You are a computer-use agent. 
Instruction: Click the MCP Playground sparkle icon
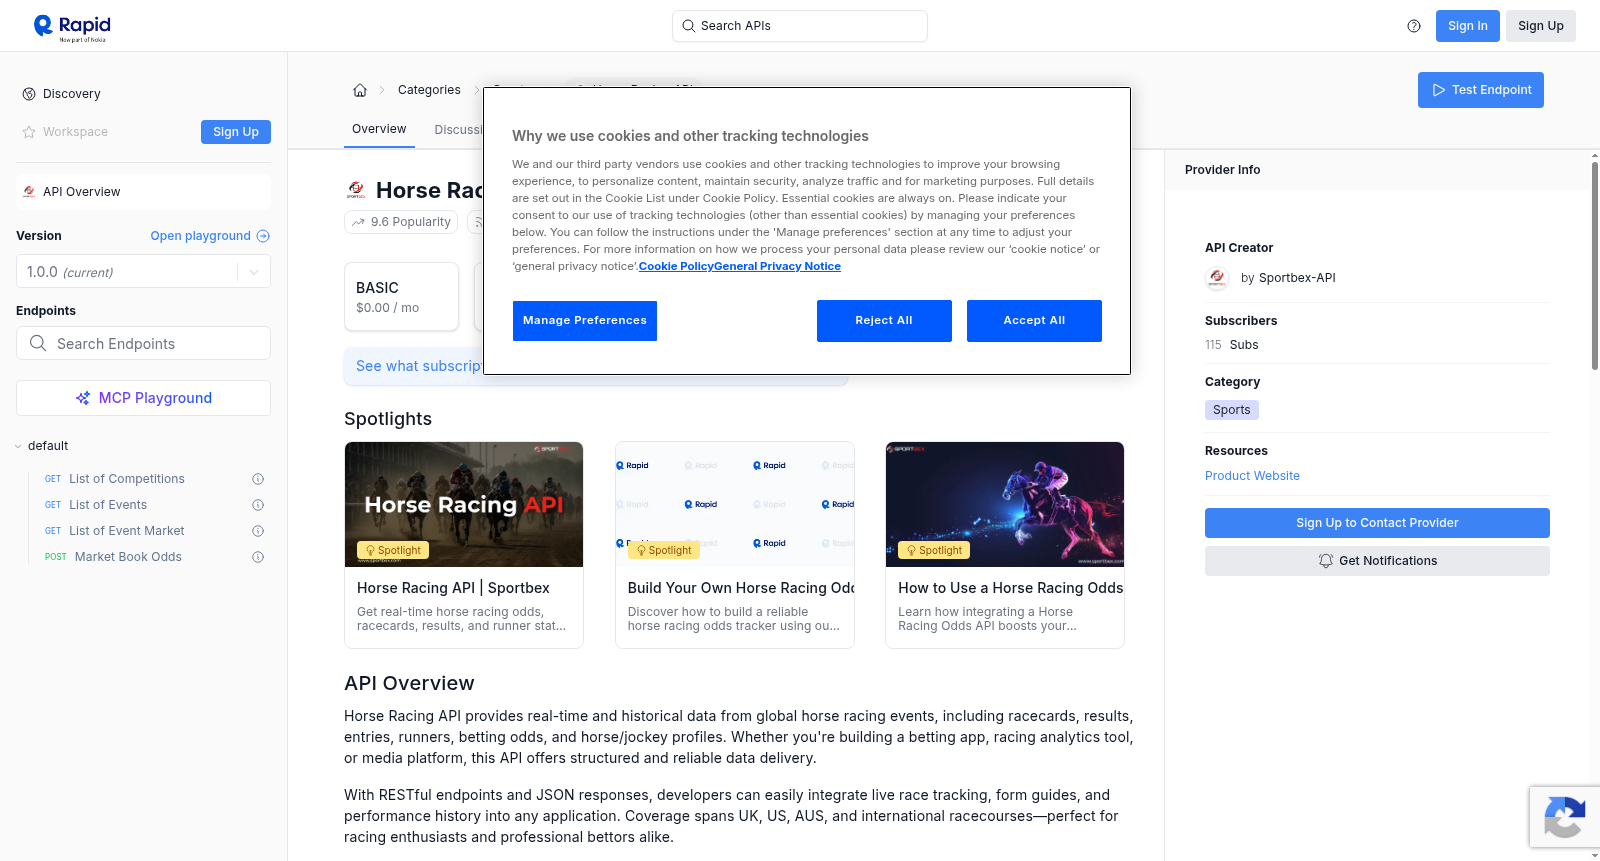pos(83,398)
